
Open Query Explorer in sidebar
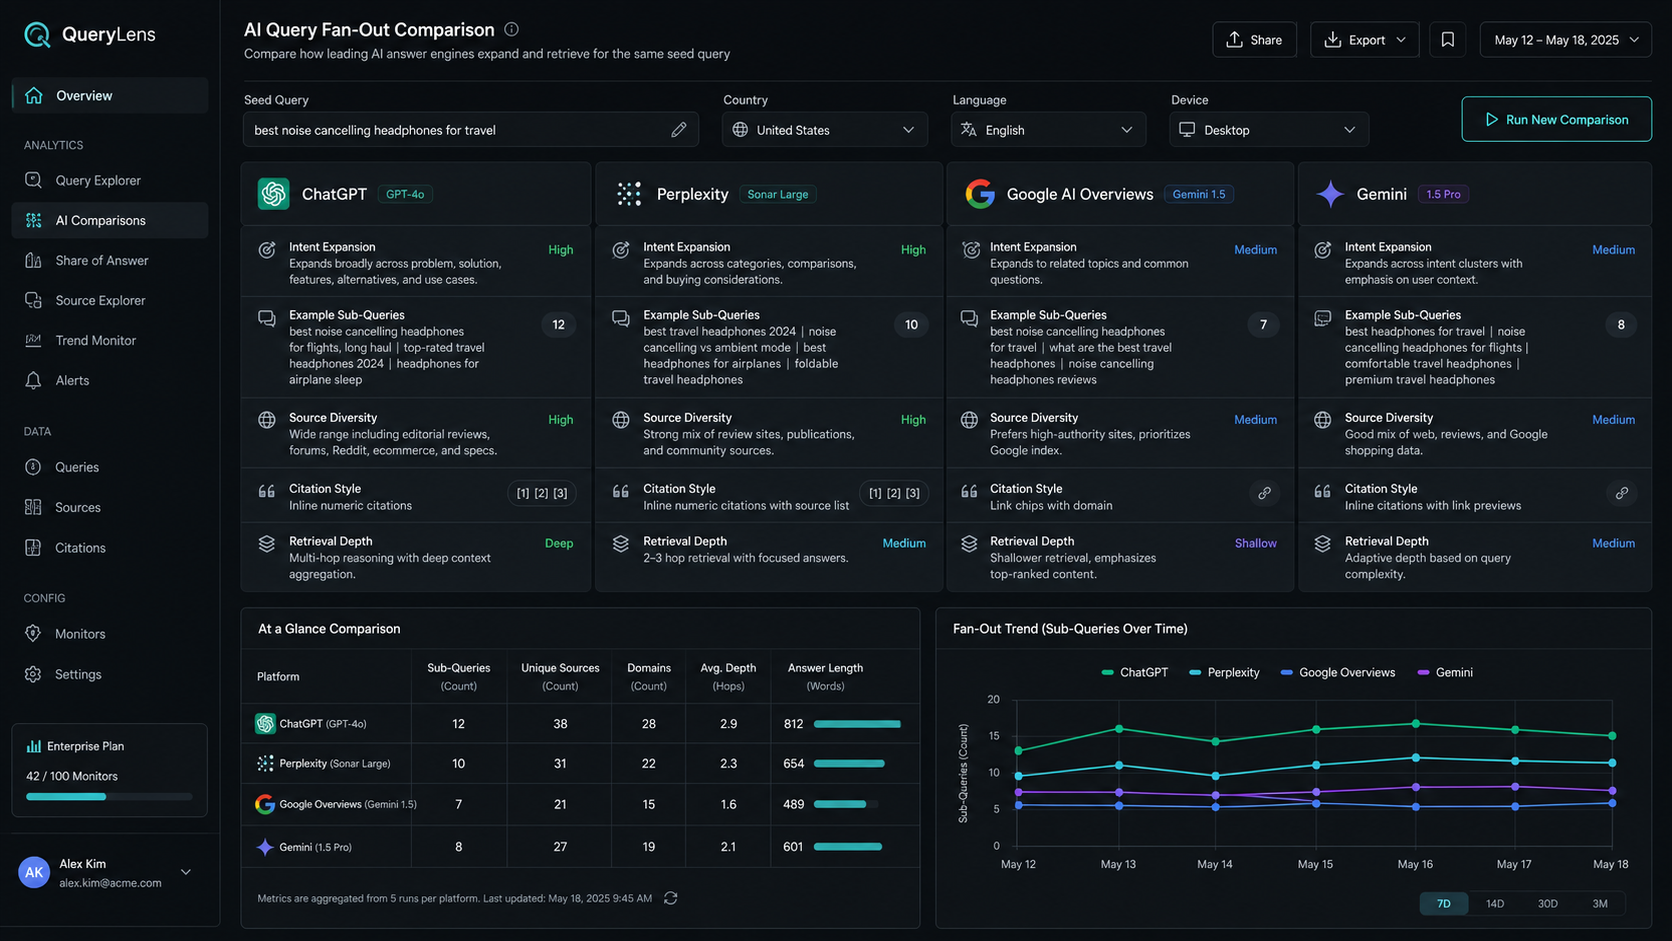coord(110,180)
